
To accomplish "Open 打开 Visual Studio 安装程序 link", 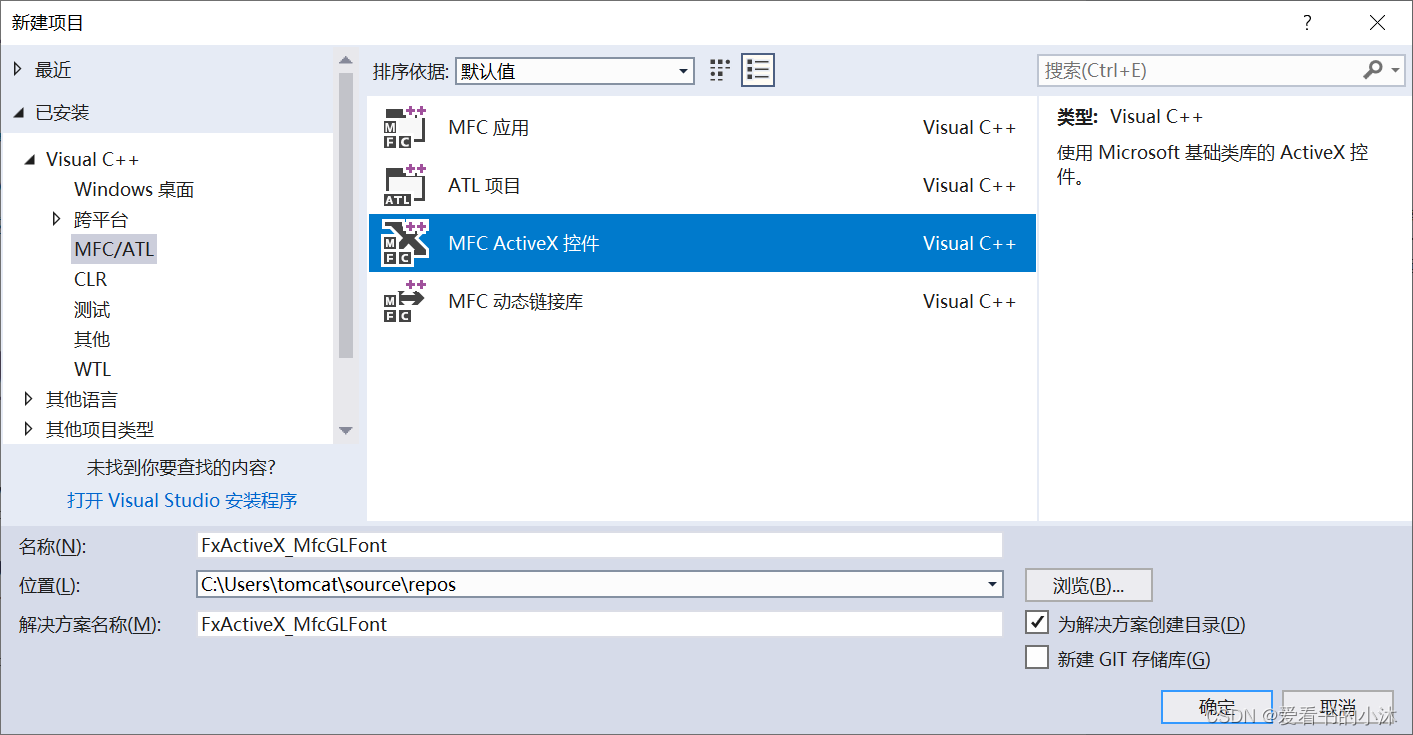I will 182,500.
